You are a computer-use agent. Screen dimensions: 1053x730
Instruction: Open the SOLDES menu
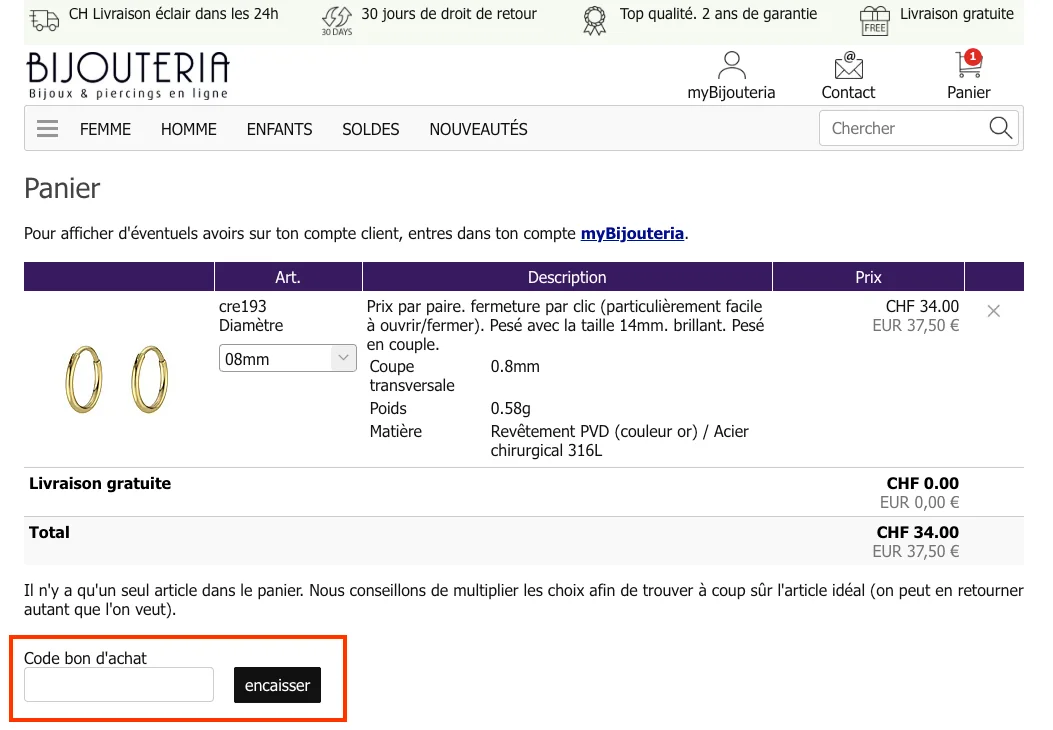point(371,129)
